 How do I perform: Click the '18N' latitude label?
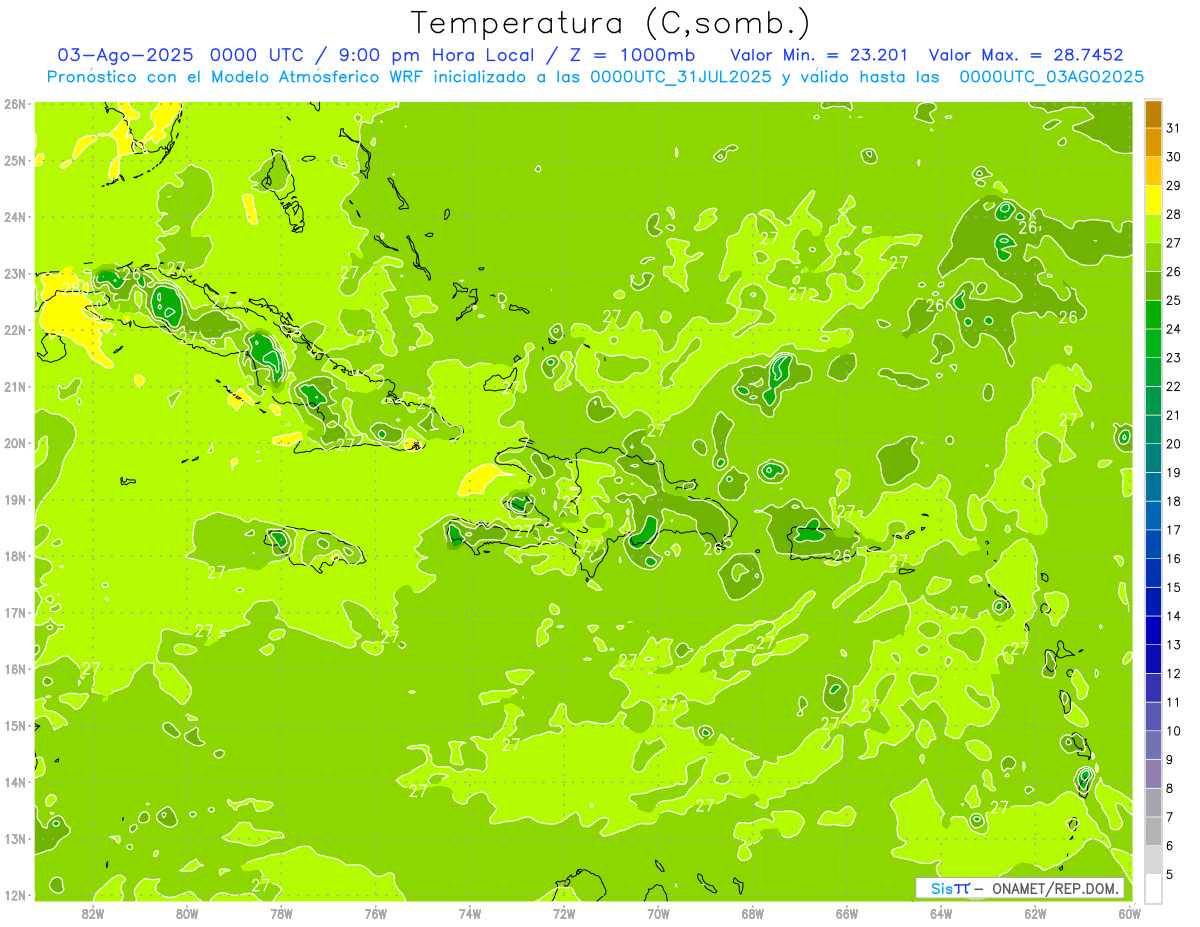15,555
